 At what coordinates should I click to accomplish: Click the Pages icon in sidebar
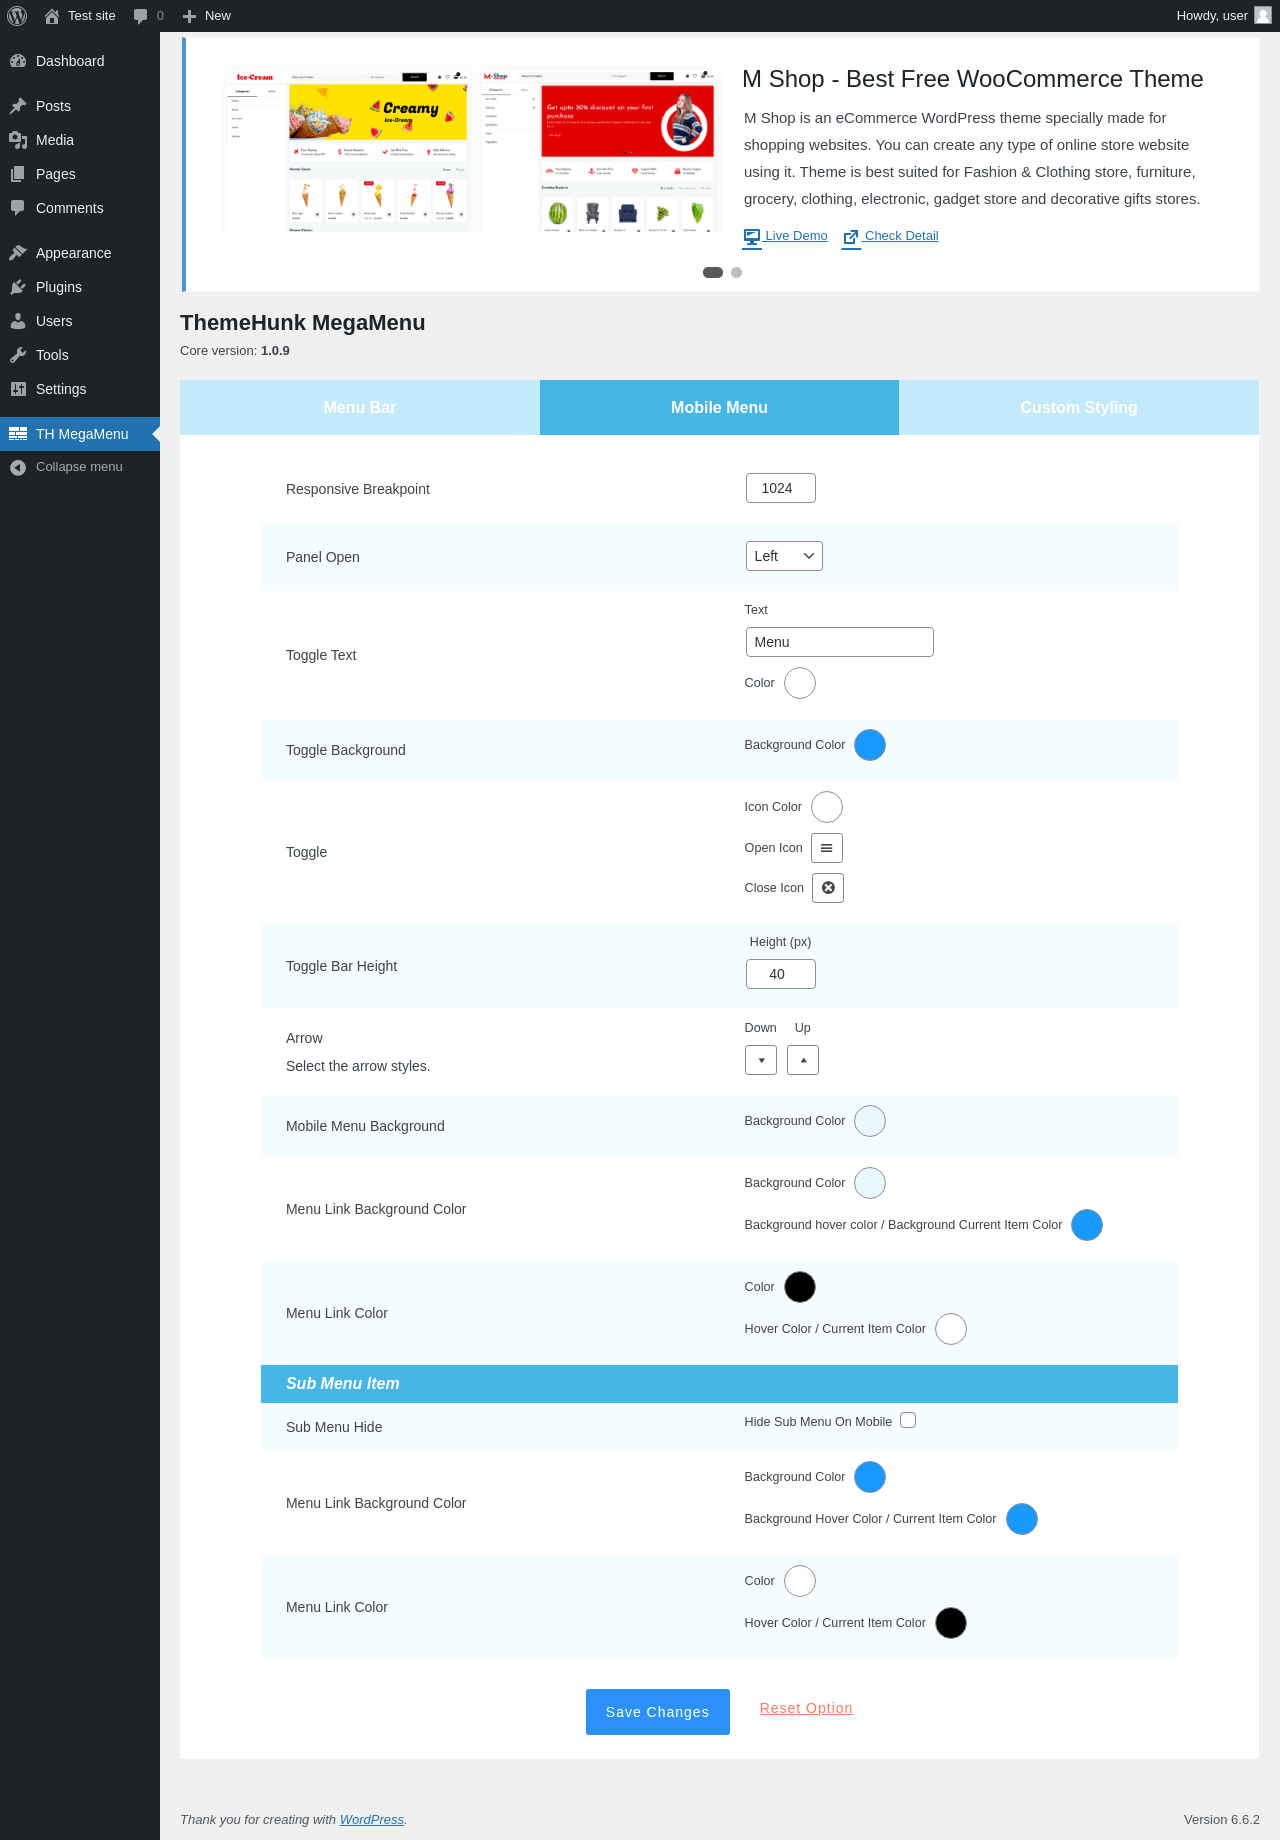[18, 174]
